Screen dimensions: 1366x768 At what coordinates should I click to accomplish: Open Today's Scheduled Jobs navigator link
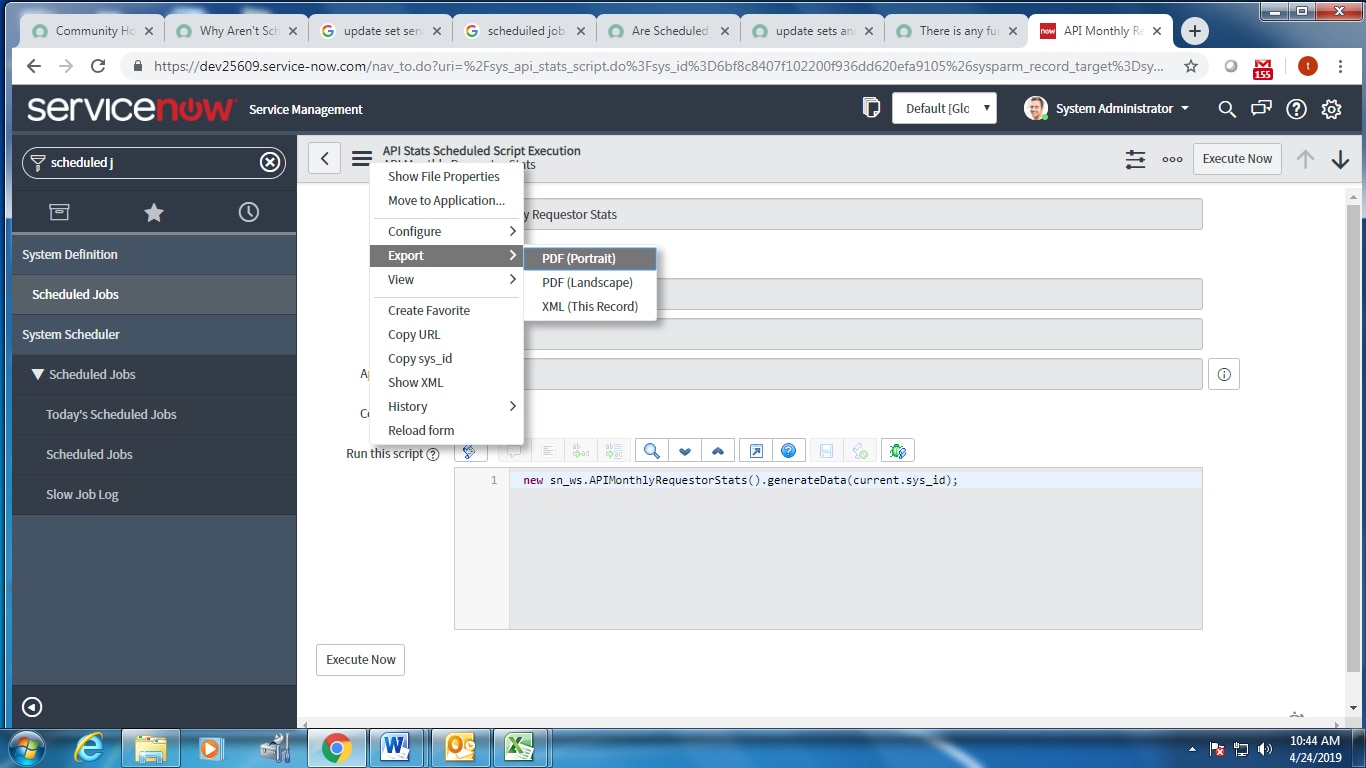tap(111, 414)
